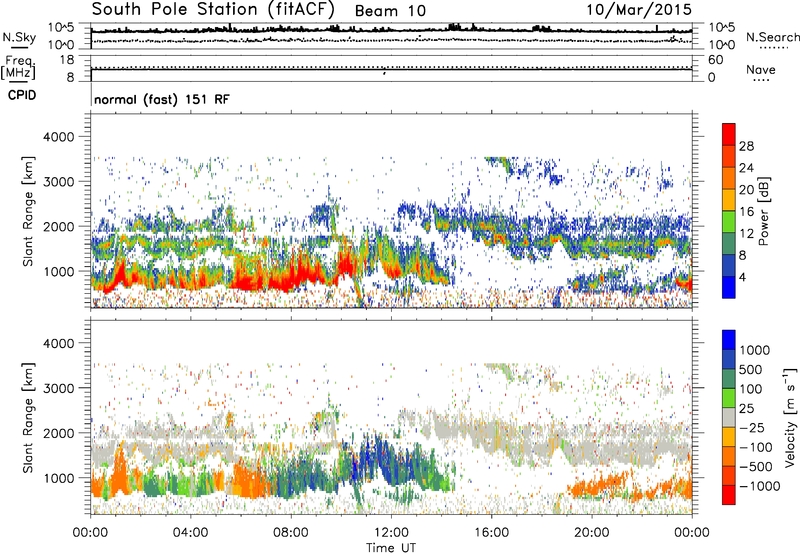Click the 4 tick on the power colorbar
The image size is (800, 554).
tap(743, 277)
